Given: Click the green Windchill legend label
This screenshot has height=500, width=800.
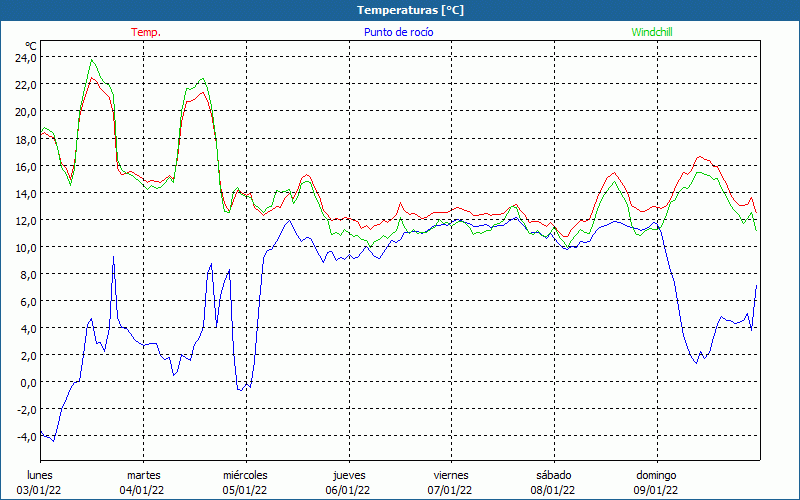Looking at the screenshot, I should (652, 32).
